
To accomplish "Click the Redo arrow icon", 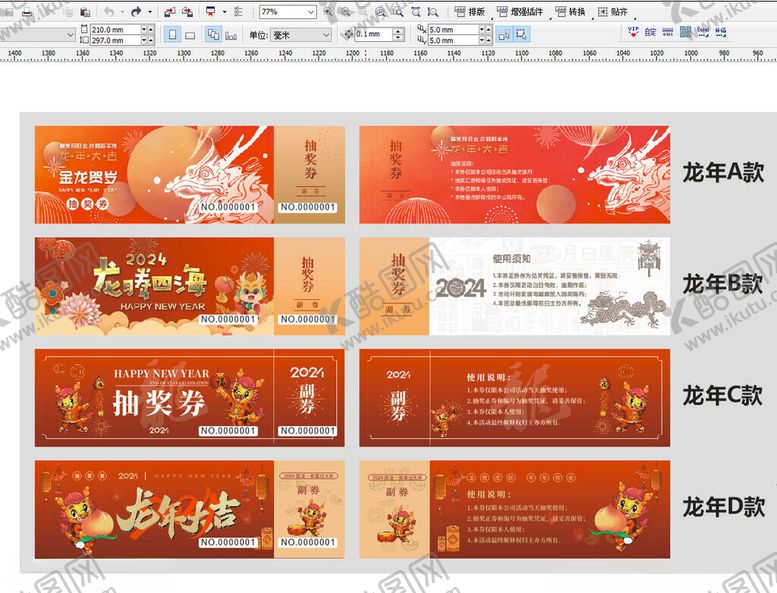I will [x=136, y=12].
